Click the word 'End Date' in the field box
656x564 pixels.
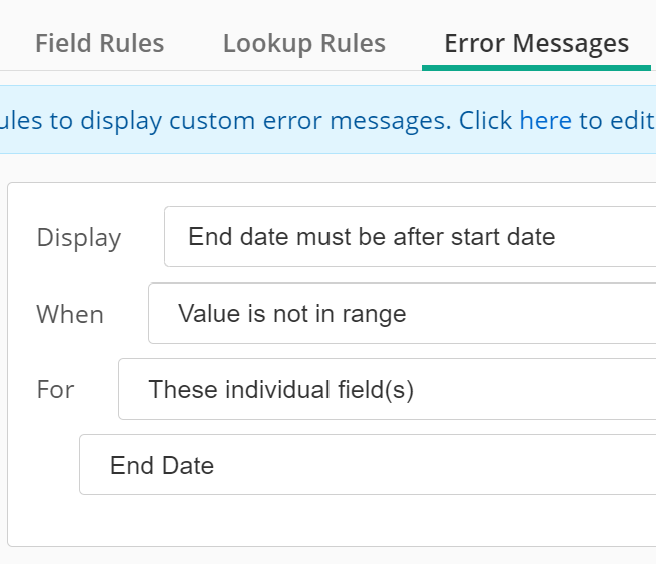point(162,466)
